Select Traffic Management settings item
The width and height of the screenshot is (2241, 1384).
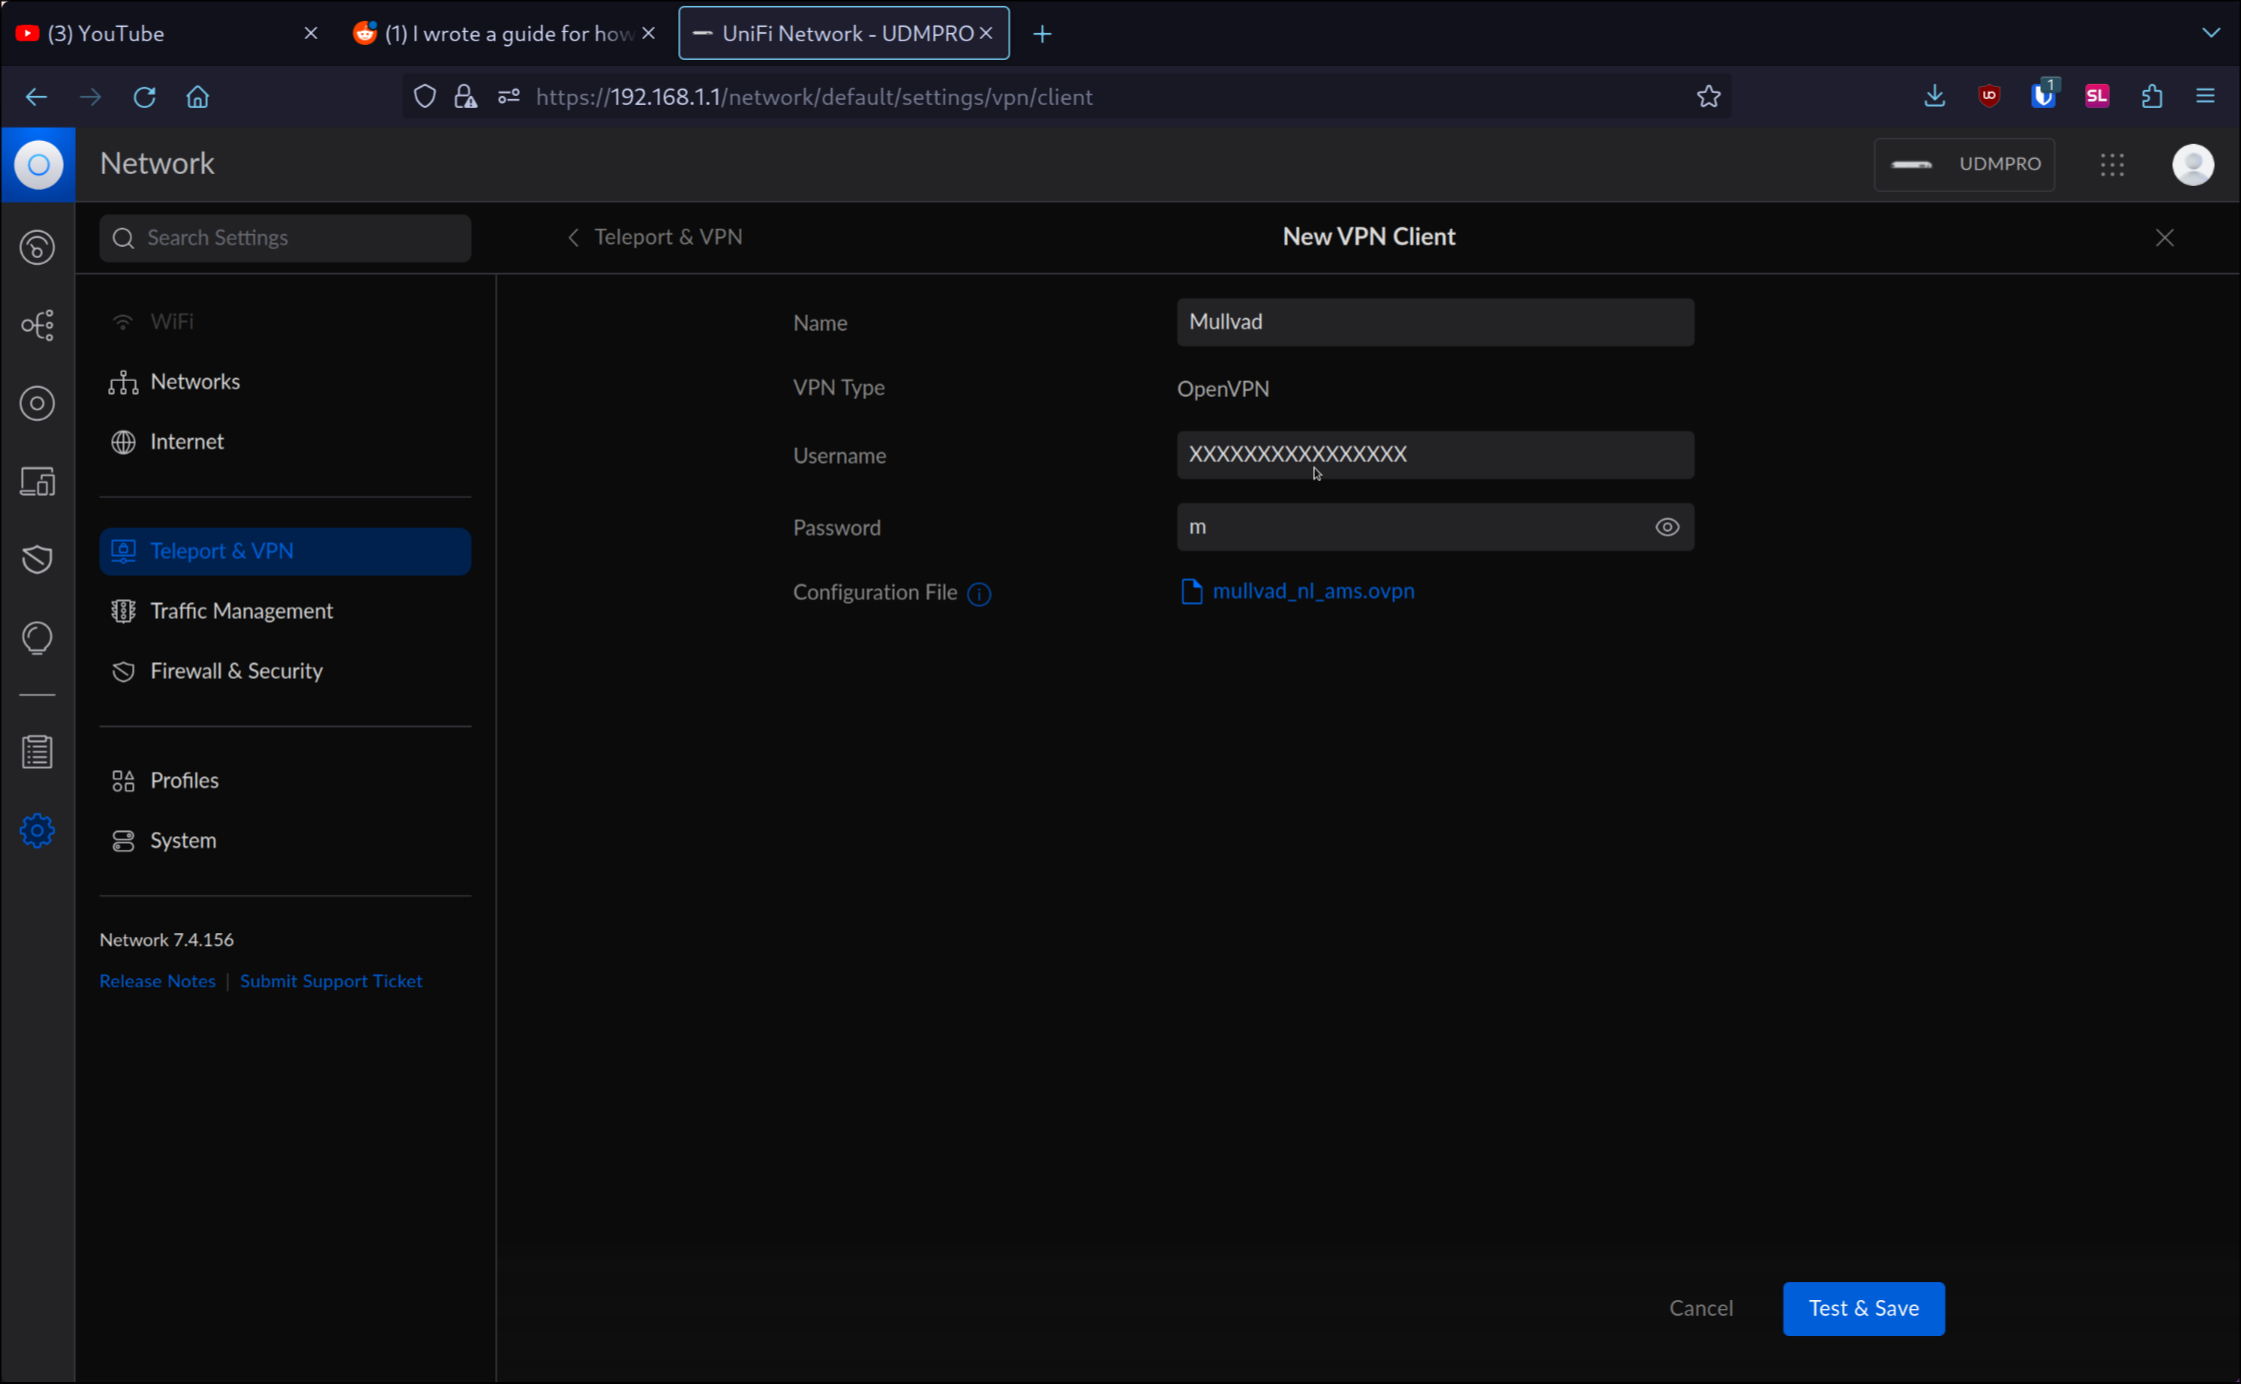point(285,611)
